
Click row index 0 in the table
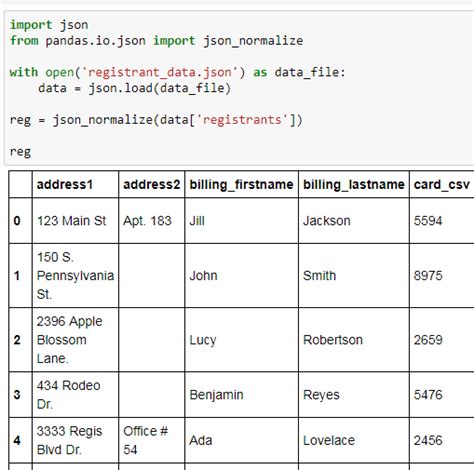[x=17, y=221]
